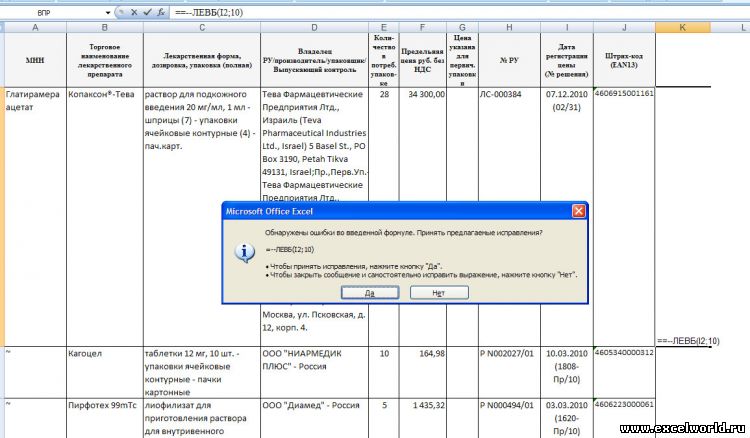Close the Microsoft Office Excel dialog
The width and height of the screenshot is (750, 438).
tap(578, 211)
